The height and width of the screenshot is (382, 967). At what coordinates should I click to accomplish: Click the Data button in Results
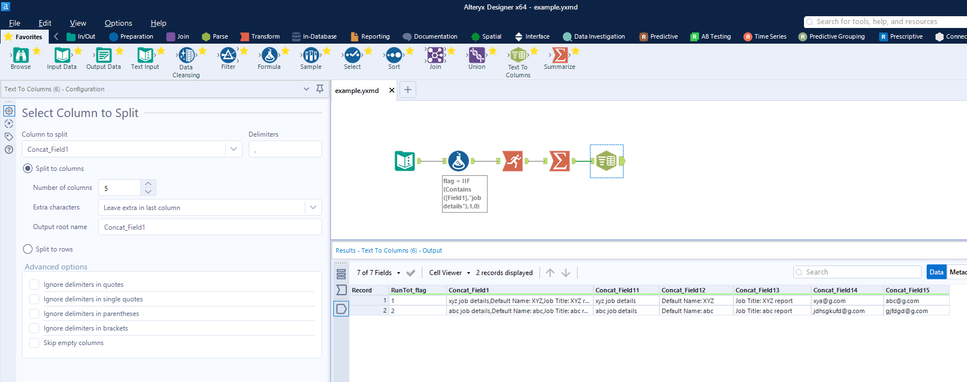coord(936,272)
